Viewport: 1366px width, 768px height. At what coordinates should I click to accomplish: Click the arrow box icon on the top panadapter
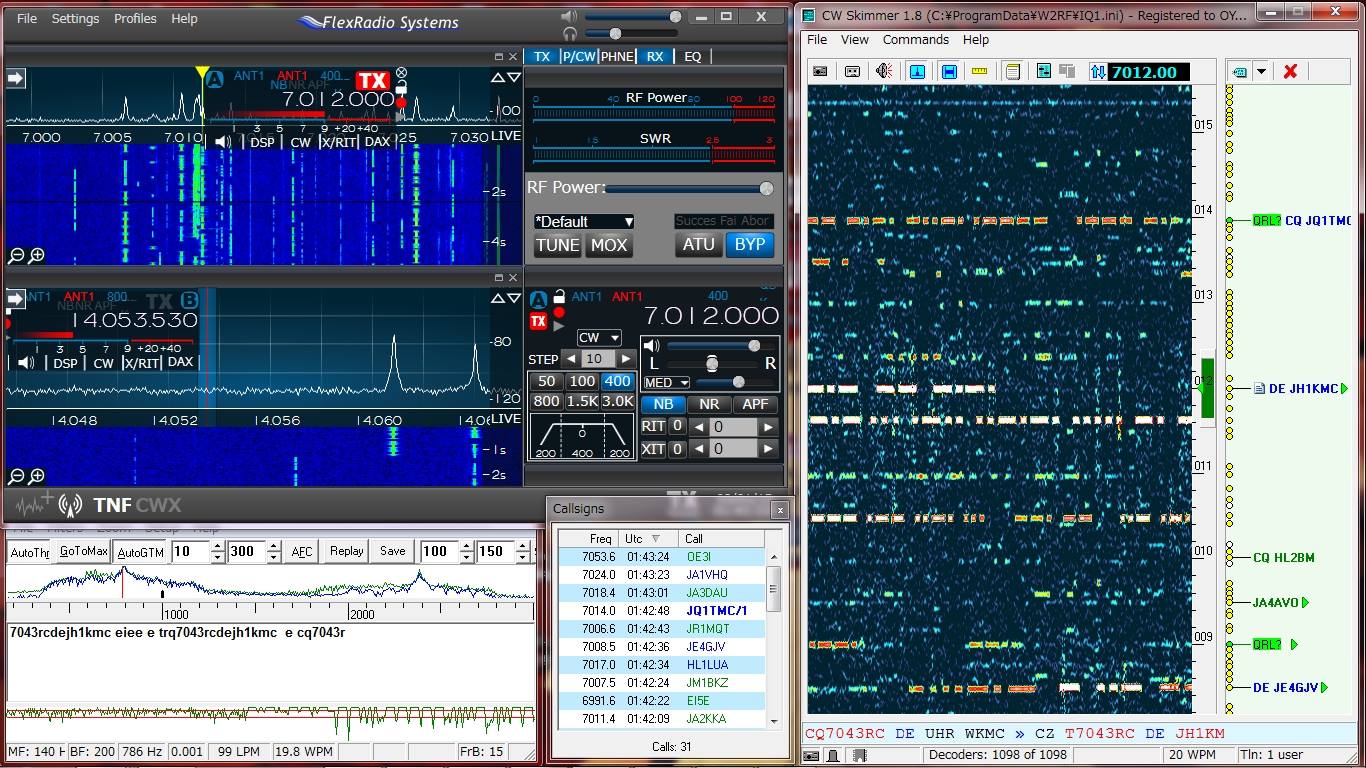pyautogui.click(x=15, y=78)
